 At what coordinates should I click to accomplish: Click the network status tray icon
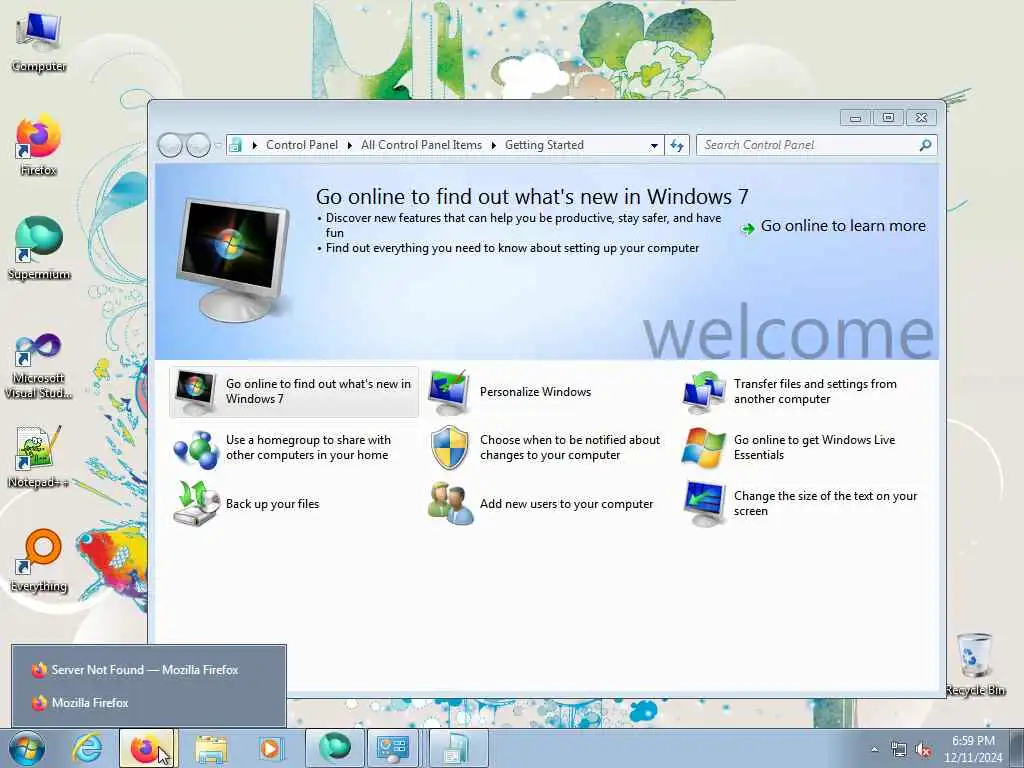click(899, 750)
